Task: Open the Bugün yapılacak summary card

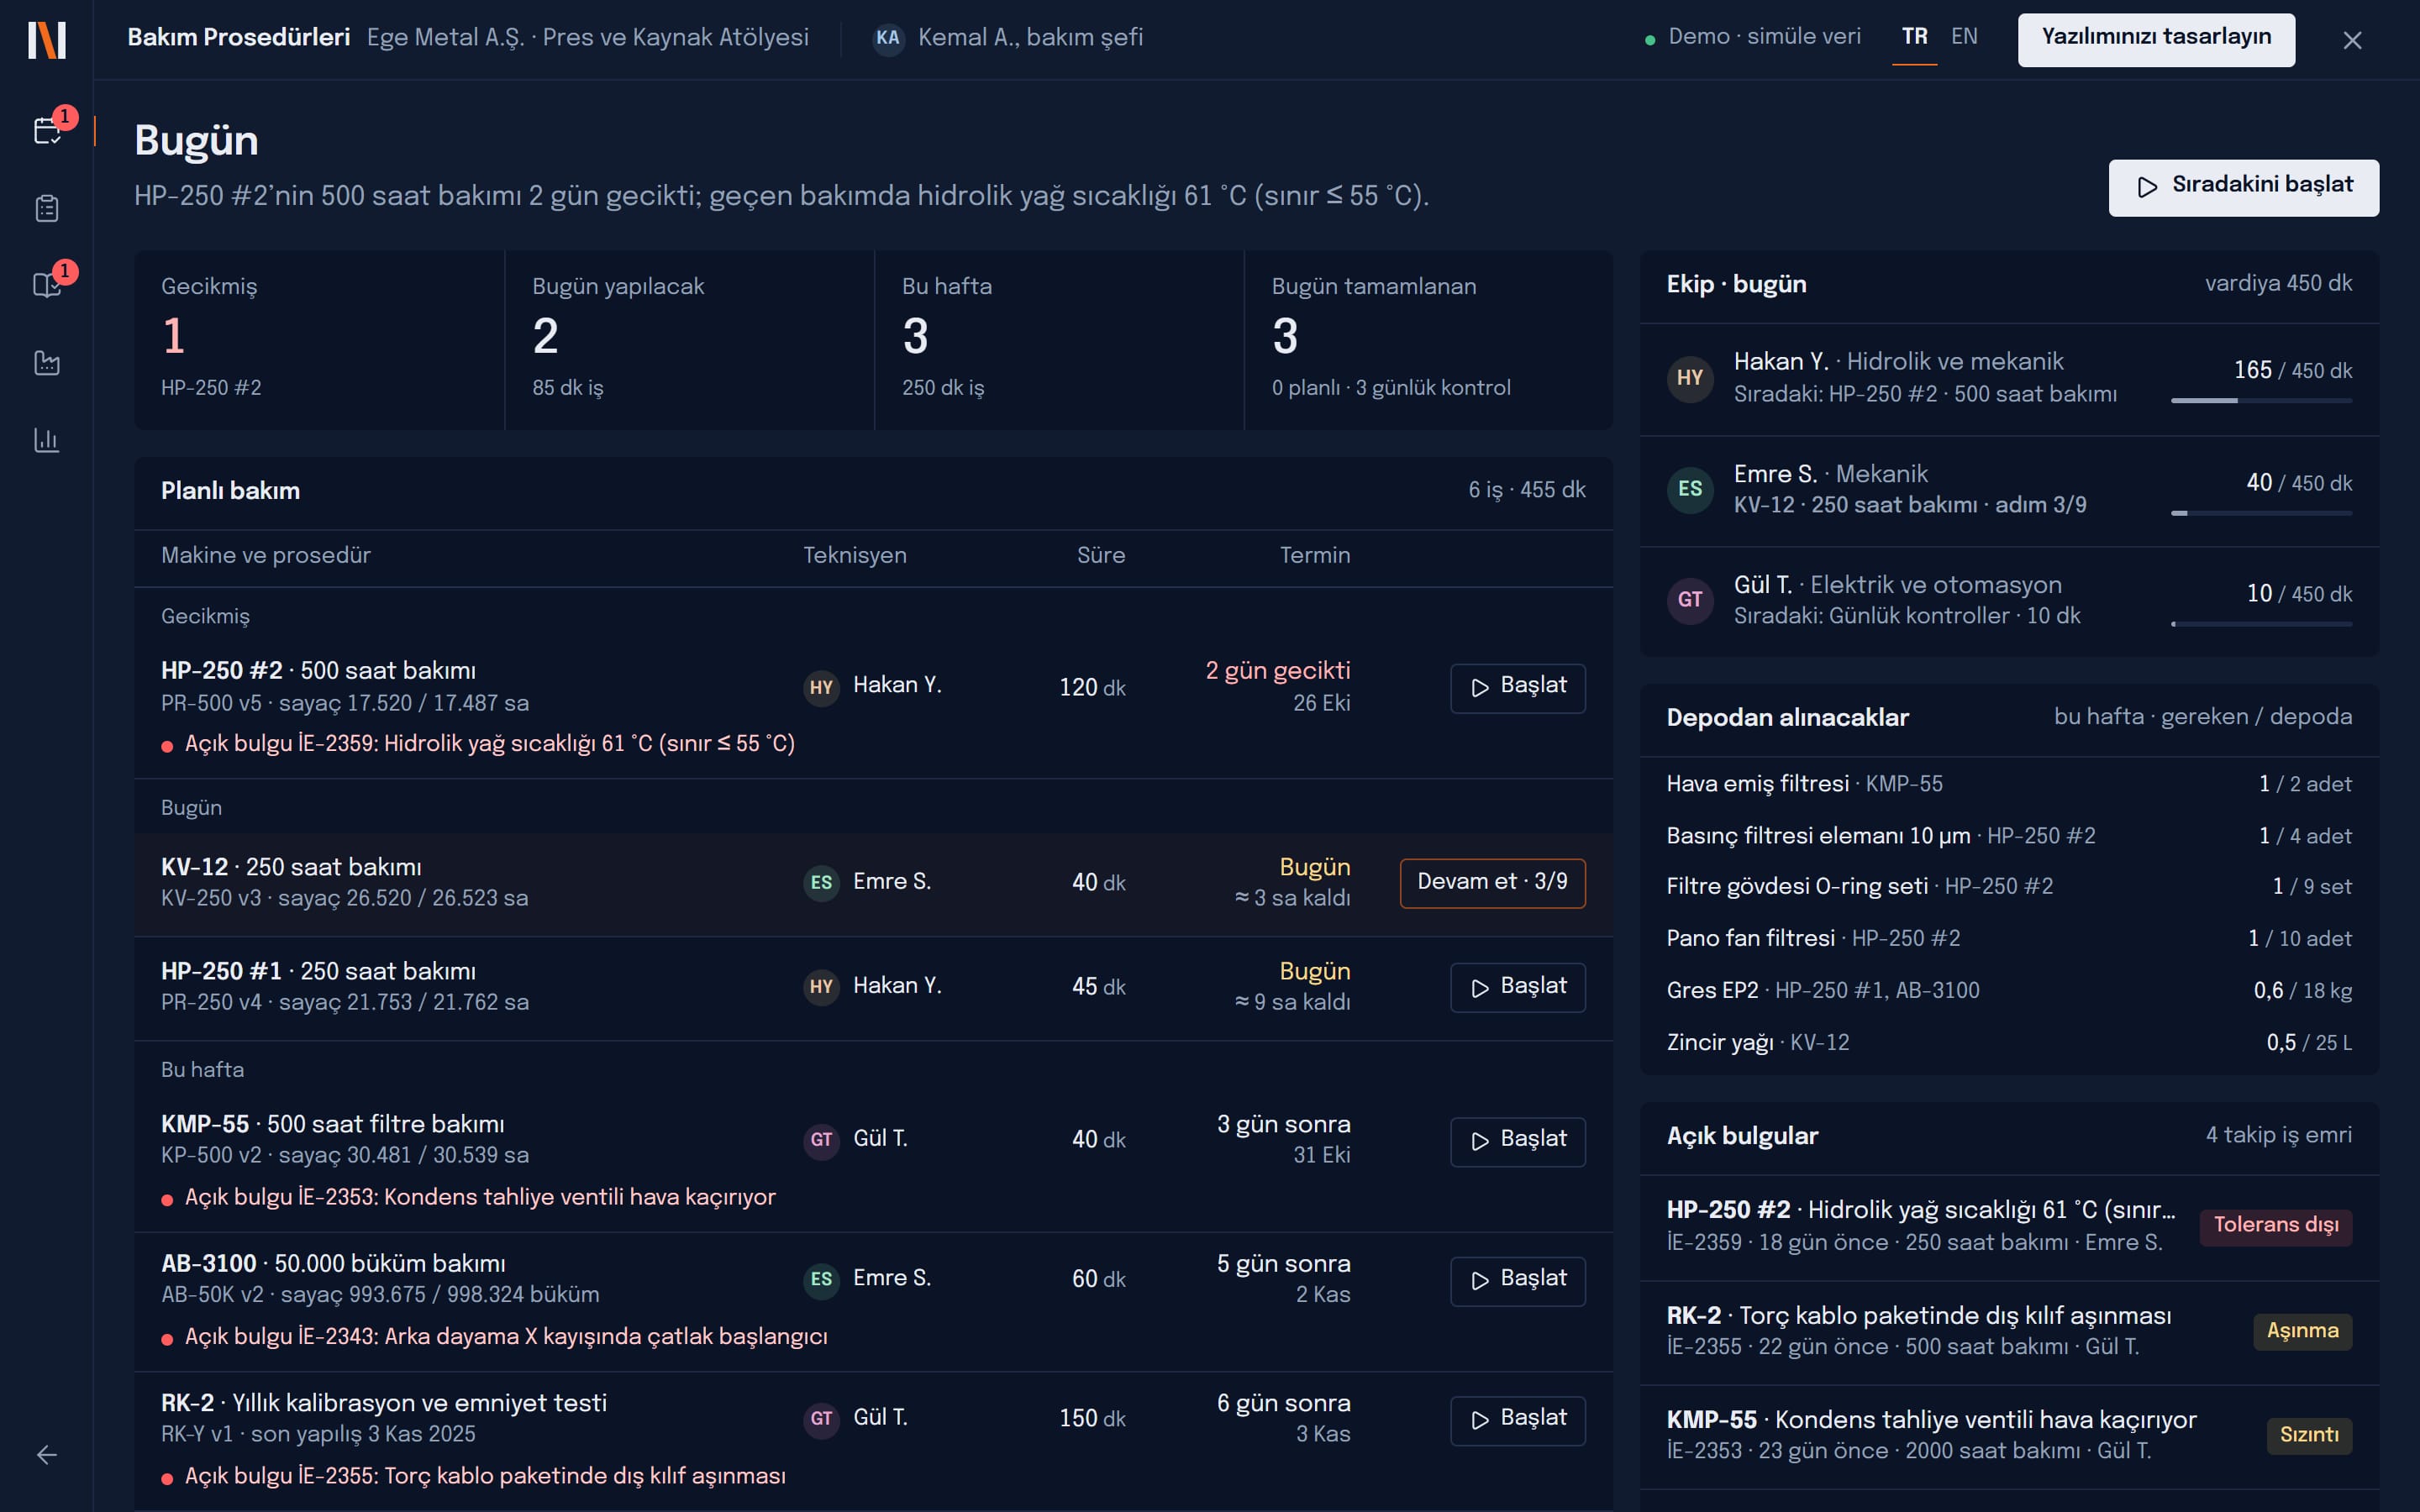Action: (690, 340)
